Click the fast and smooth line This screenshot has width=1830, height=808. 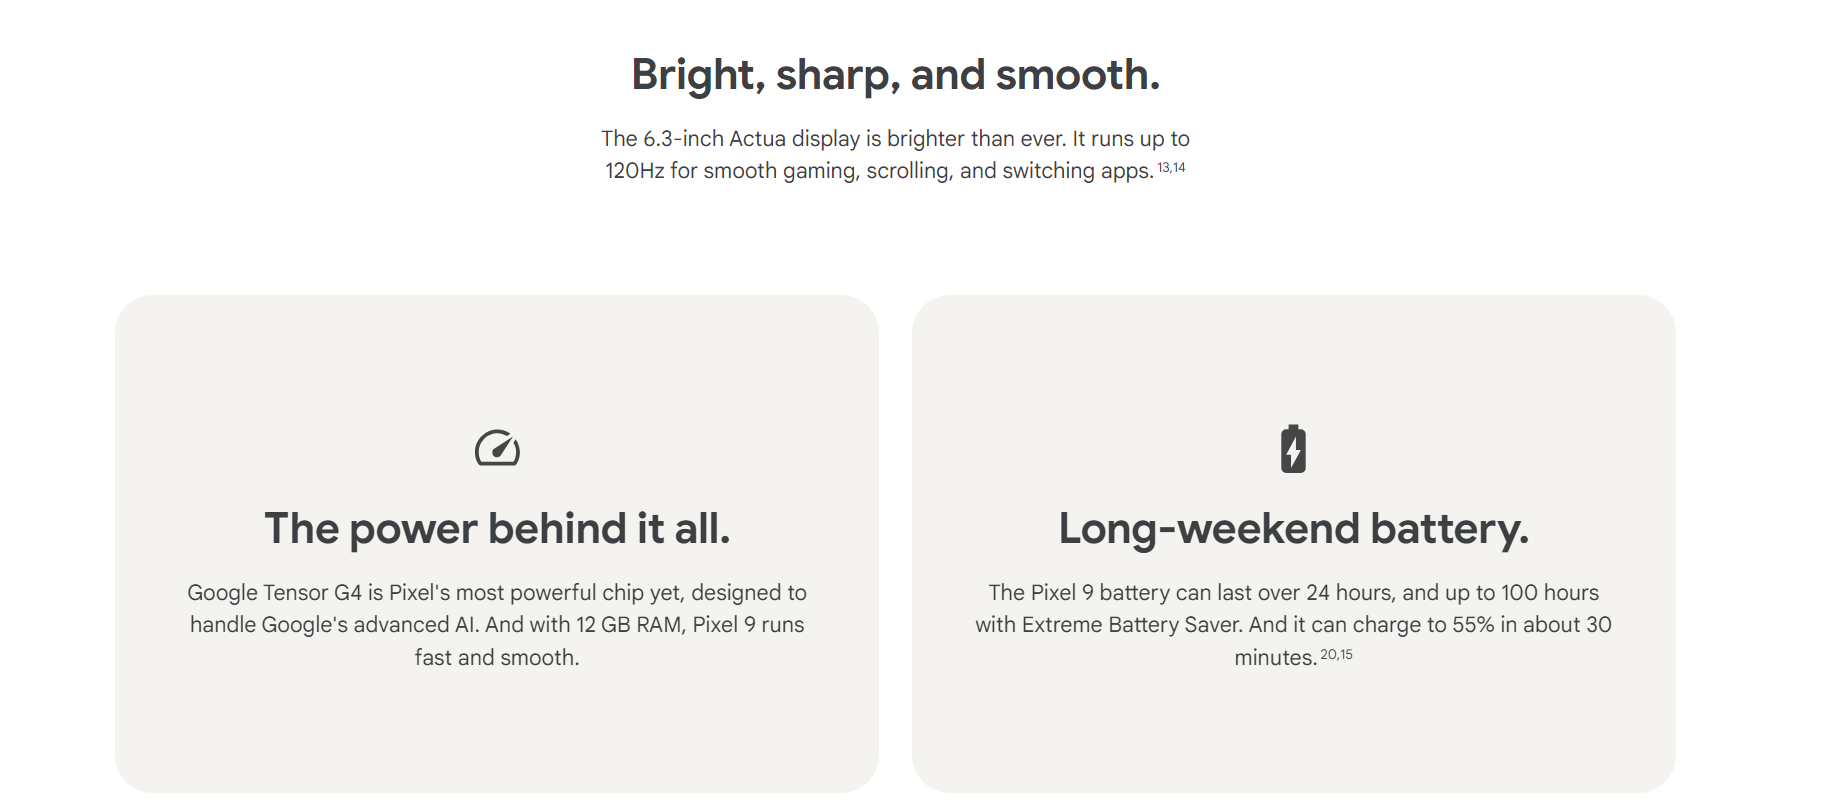point(497,658)
